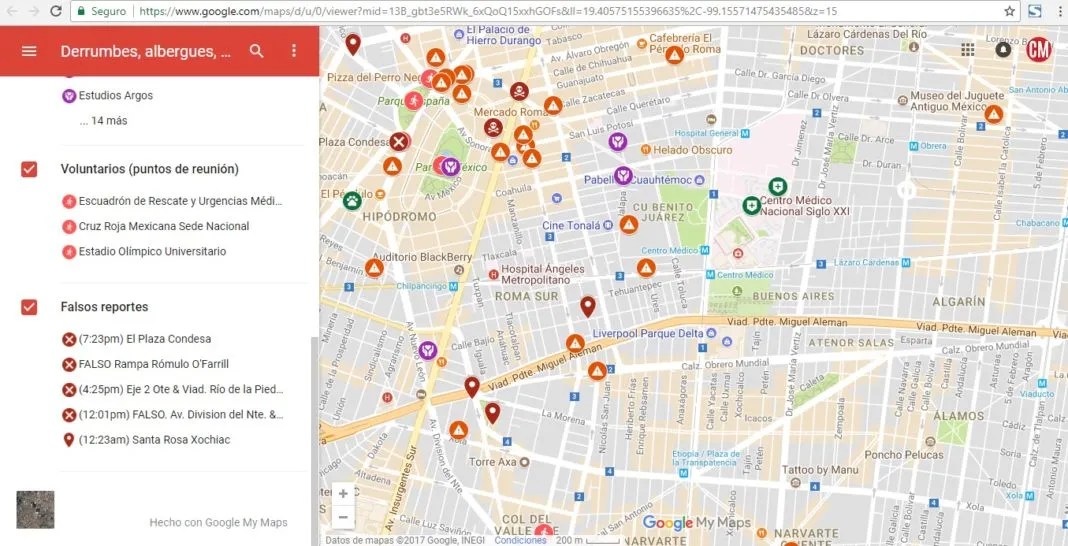The width and height of the screenshot is (1068, 546).
Task: Select Escuadrón de Rescate y Urgencias Médi... entry
Action: pos(172,201)
